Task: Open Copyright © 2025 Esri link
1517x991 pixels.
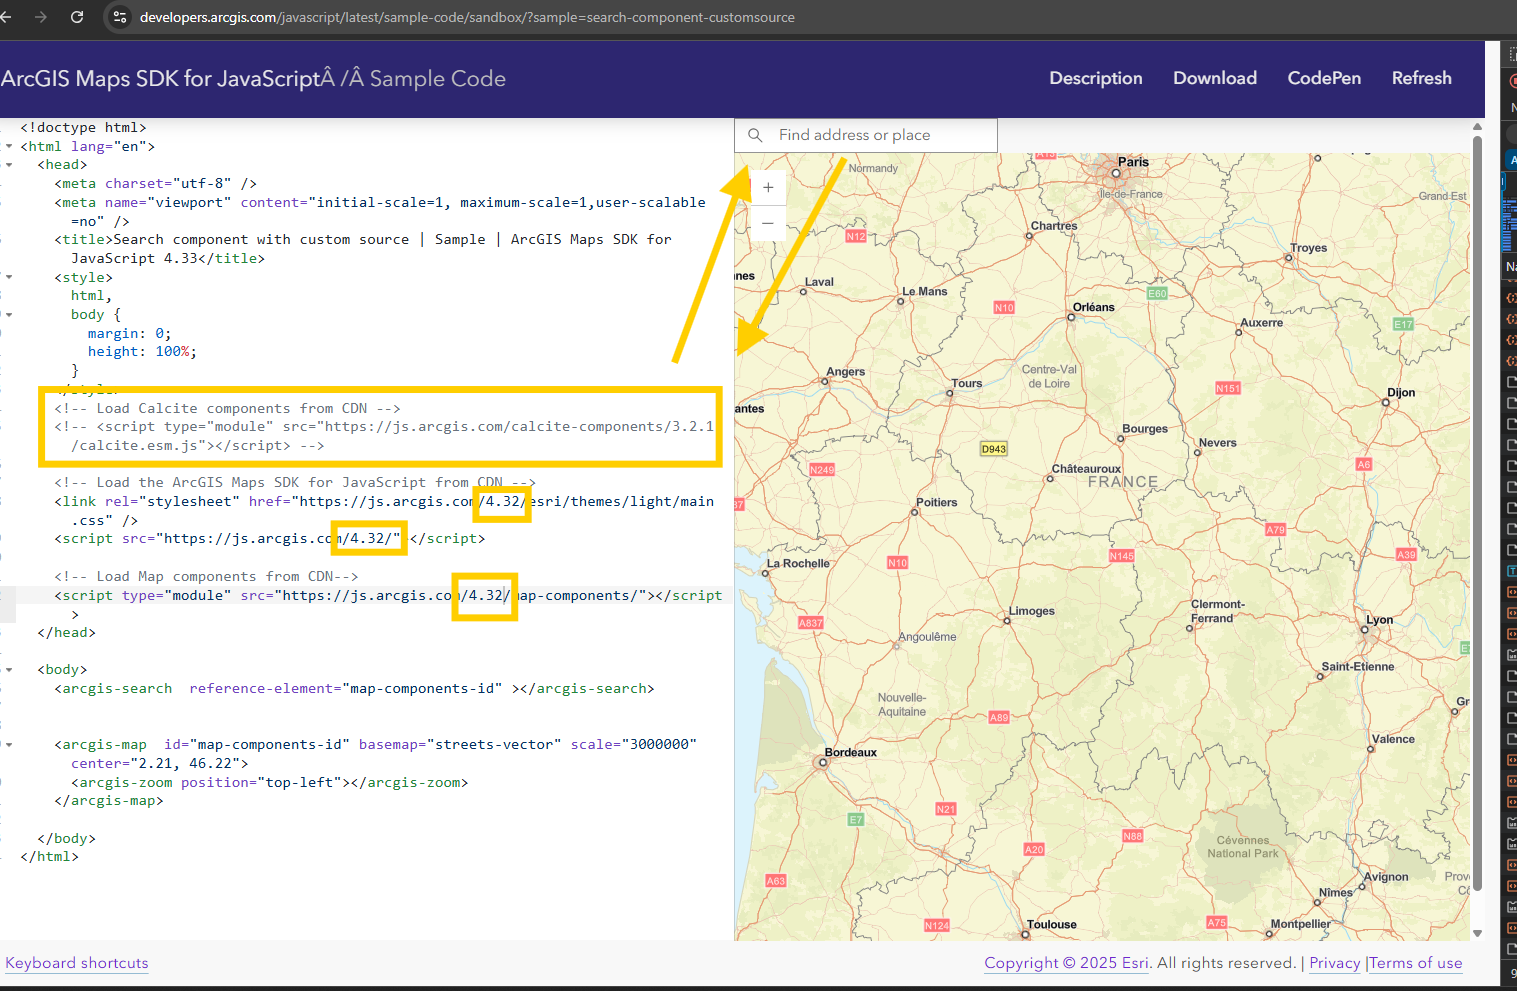Action: (x=1066, y=963)
